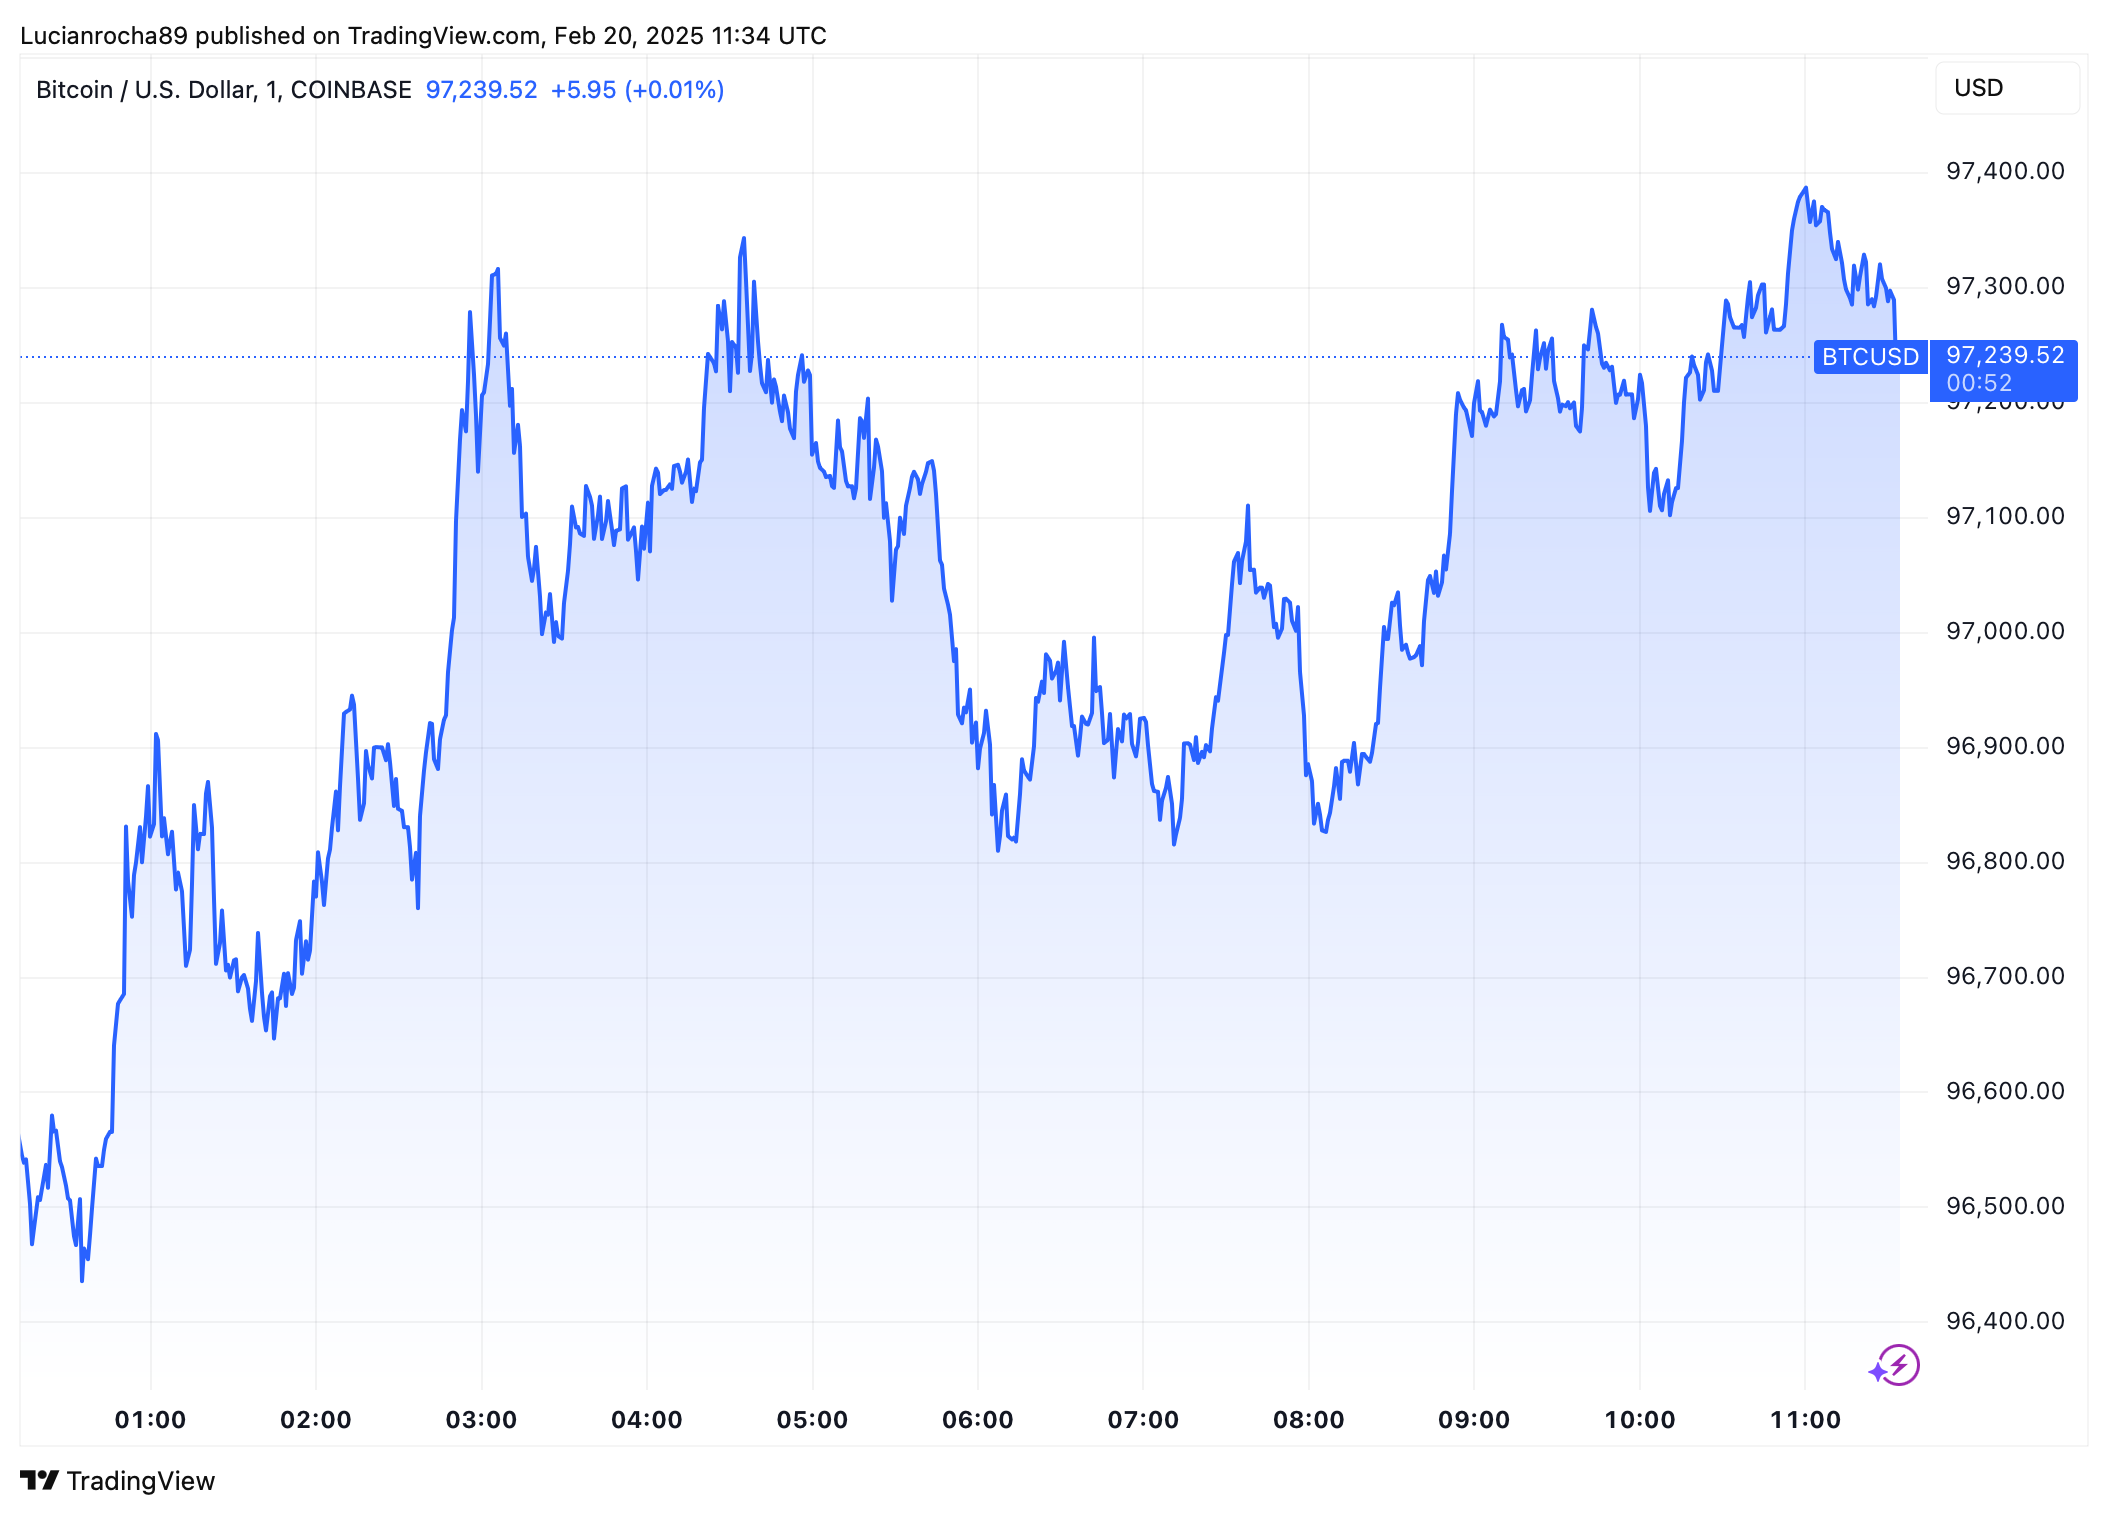Click the 06:00 time axis label
The height and width of the screenshot is (1516, 2108).
(978, 1420)
